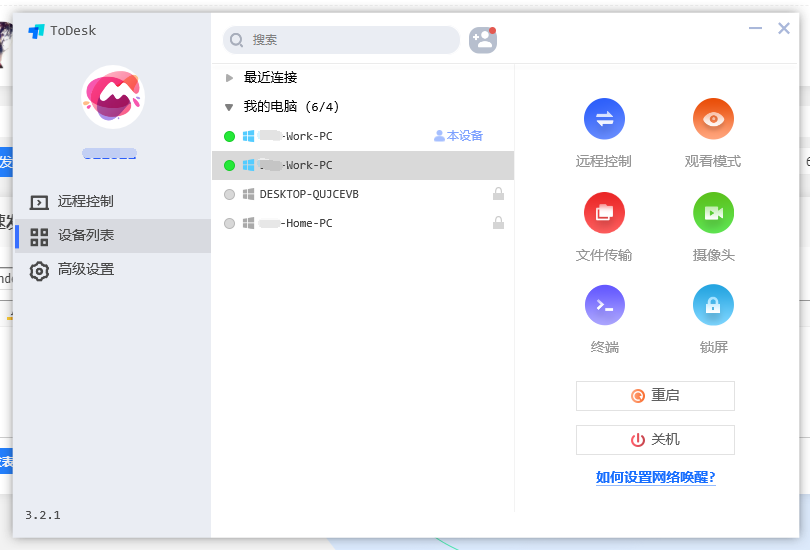Open 远程控制 in the left sidebar
Viewport: 810px width, 550px height.
(x=113, y=201)
